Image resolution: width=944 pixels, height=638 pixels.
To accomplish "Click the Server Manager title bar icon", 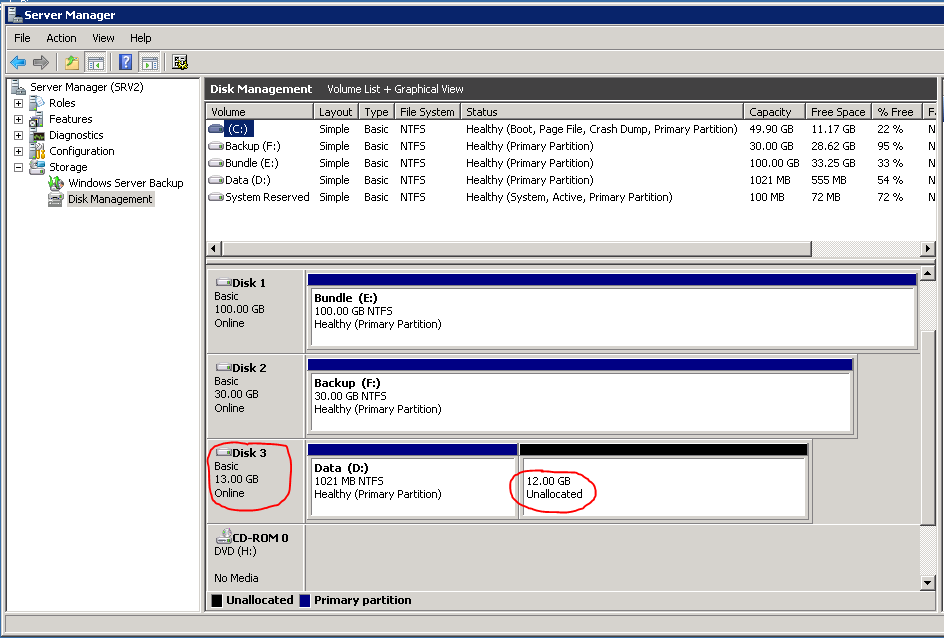I will tap(14, 14).
